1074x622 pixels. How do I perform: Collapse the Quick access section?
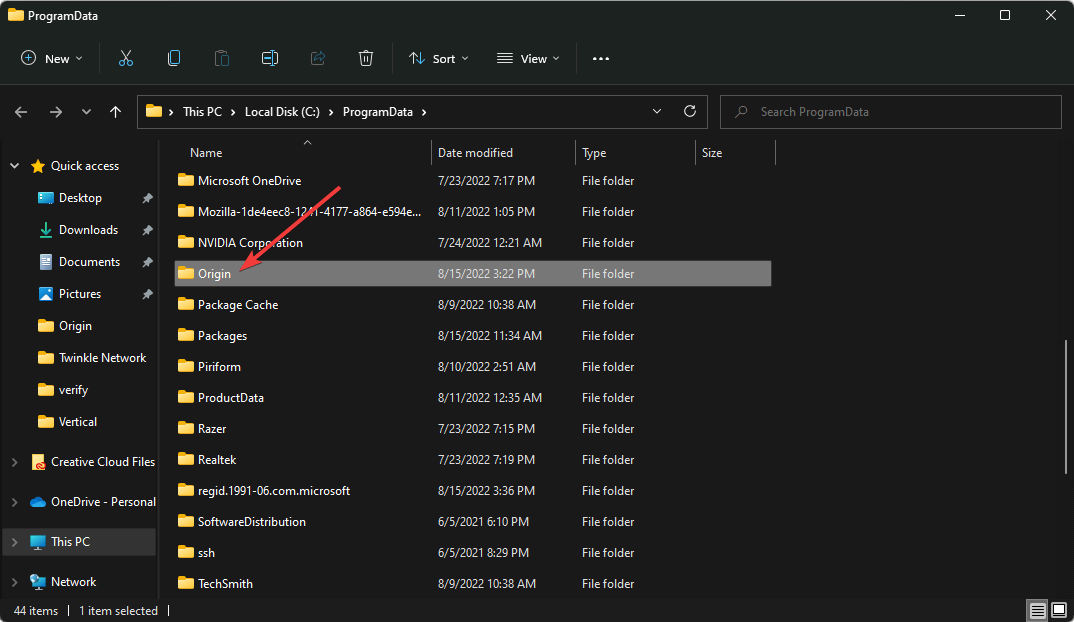(14, 166)
